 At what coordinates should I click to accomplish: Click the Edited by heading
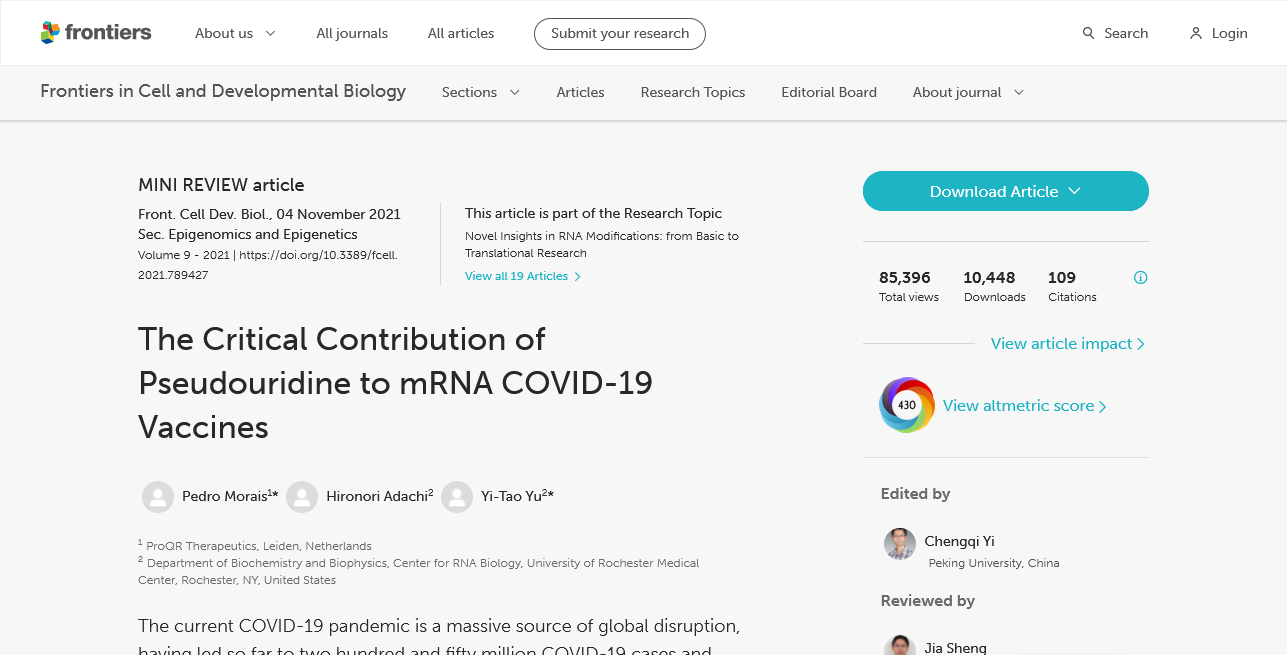pyautogui.click(x=915, y=494)
